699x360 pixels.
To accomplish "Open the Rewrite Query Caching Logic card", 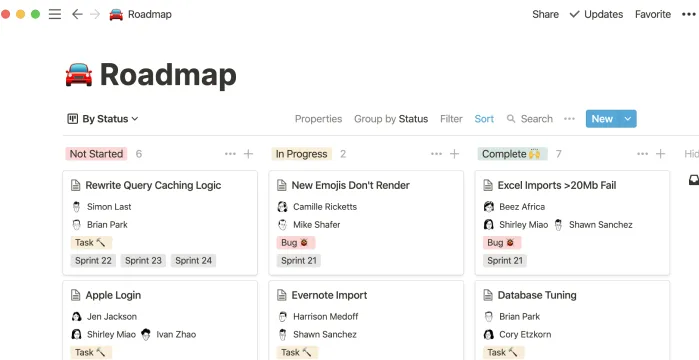I will click(x=160, y=223).
